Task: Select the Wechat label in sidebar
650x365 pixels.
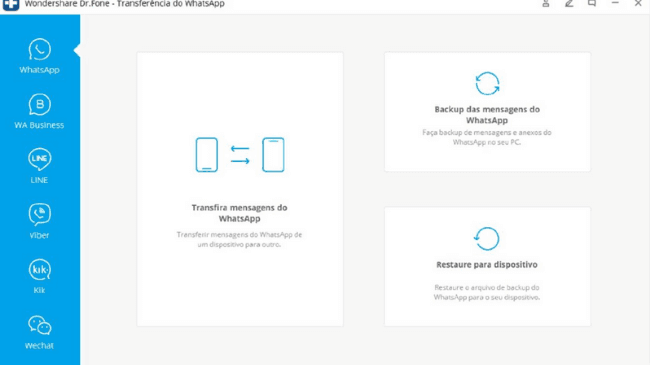Action: pyautogui.click(x=39, y=346)
